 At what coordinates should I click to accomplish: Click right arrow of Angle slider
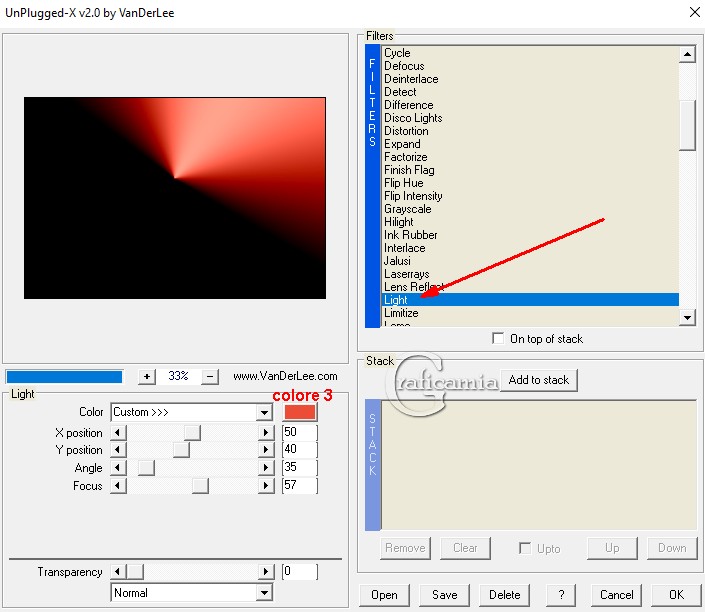point(266,468)
